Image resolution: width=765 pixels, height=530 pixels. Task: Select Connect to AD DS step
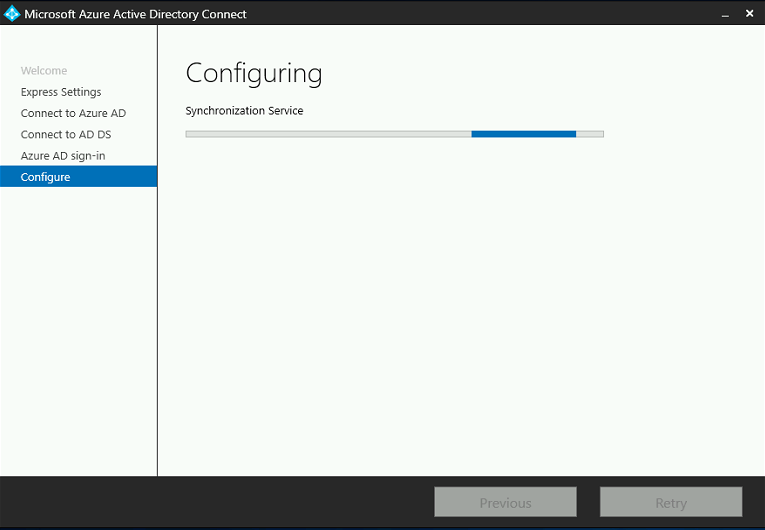66,135
